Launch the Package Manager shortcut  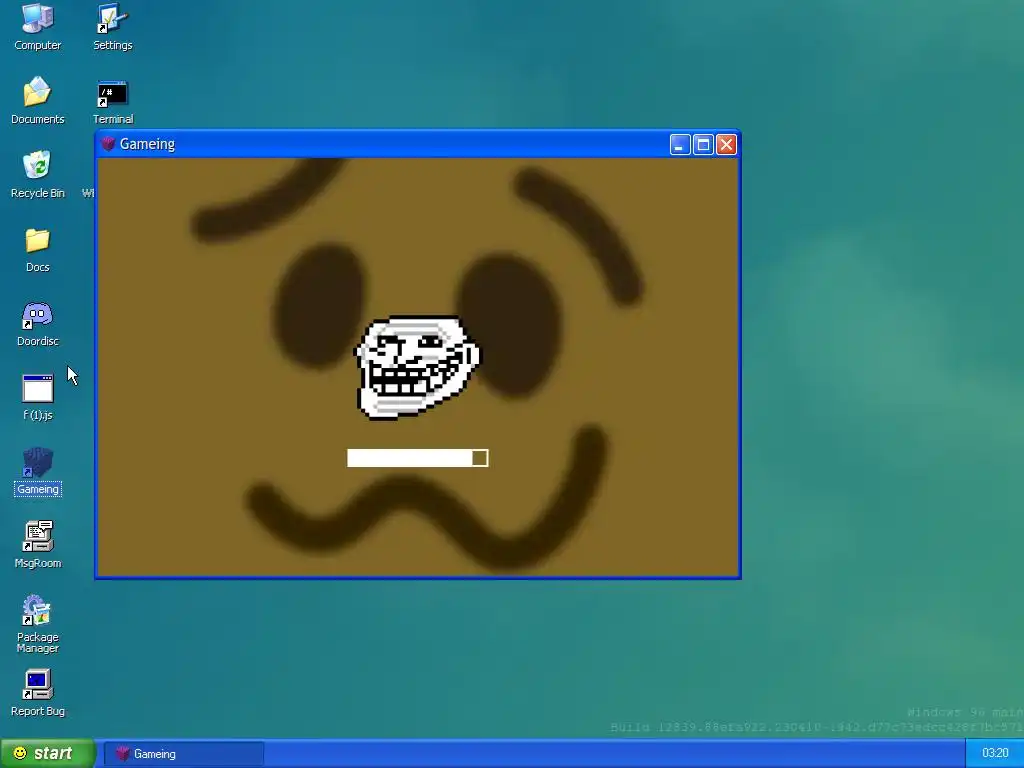(x=37, y=623)
